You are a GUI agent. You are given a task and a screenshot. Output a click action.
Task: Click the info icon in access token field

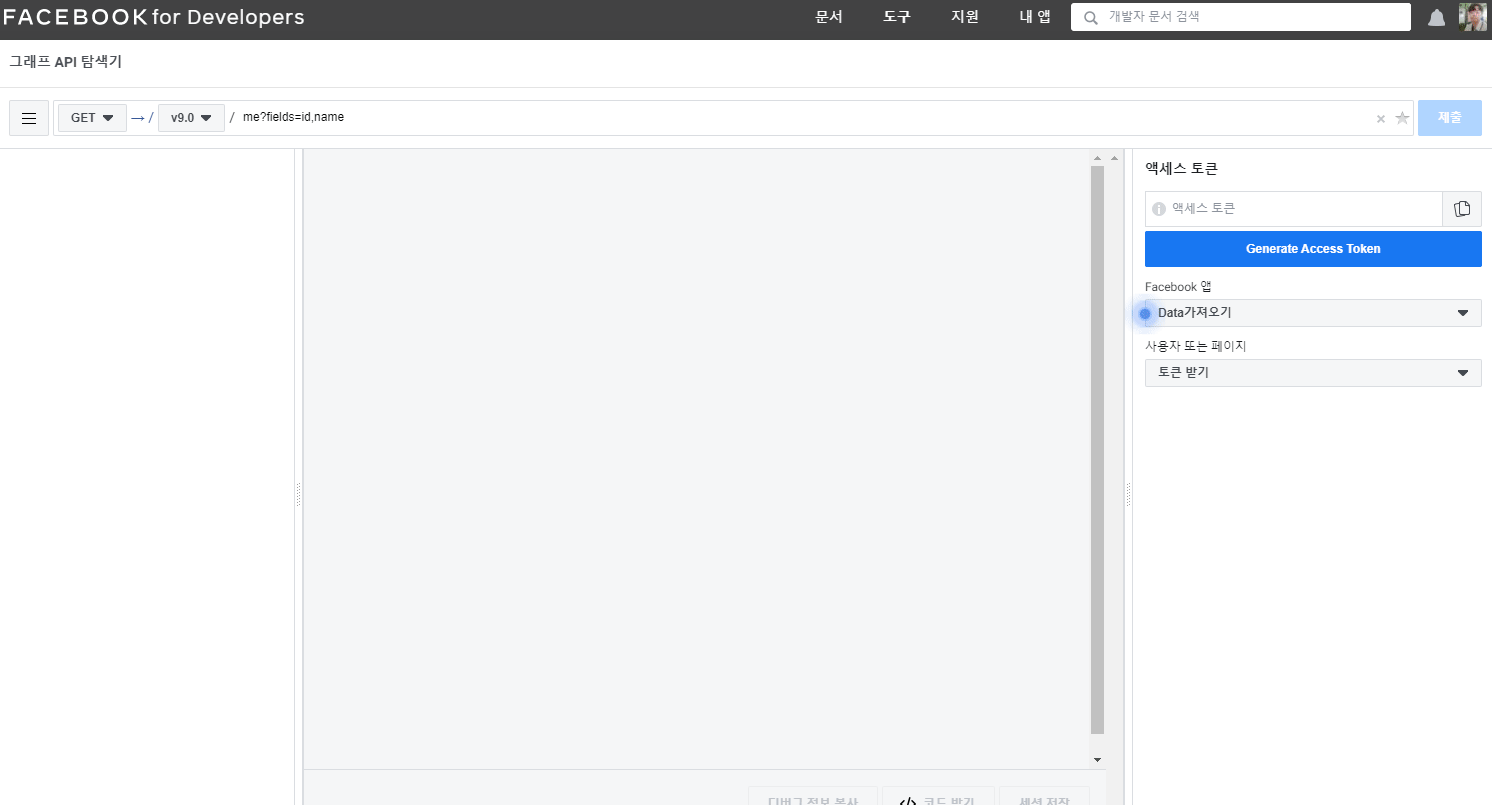tap(1158, 209)
